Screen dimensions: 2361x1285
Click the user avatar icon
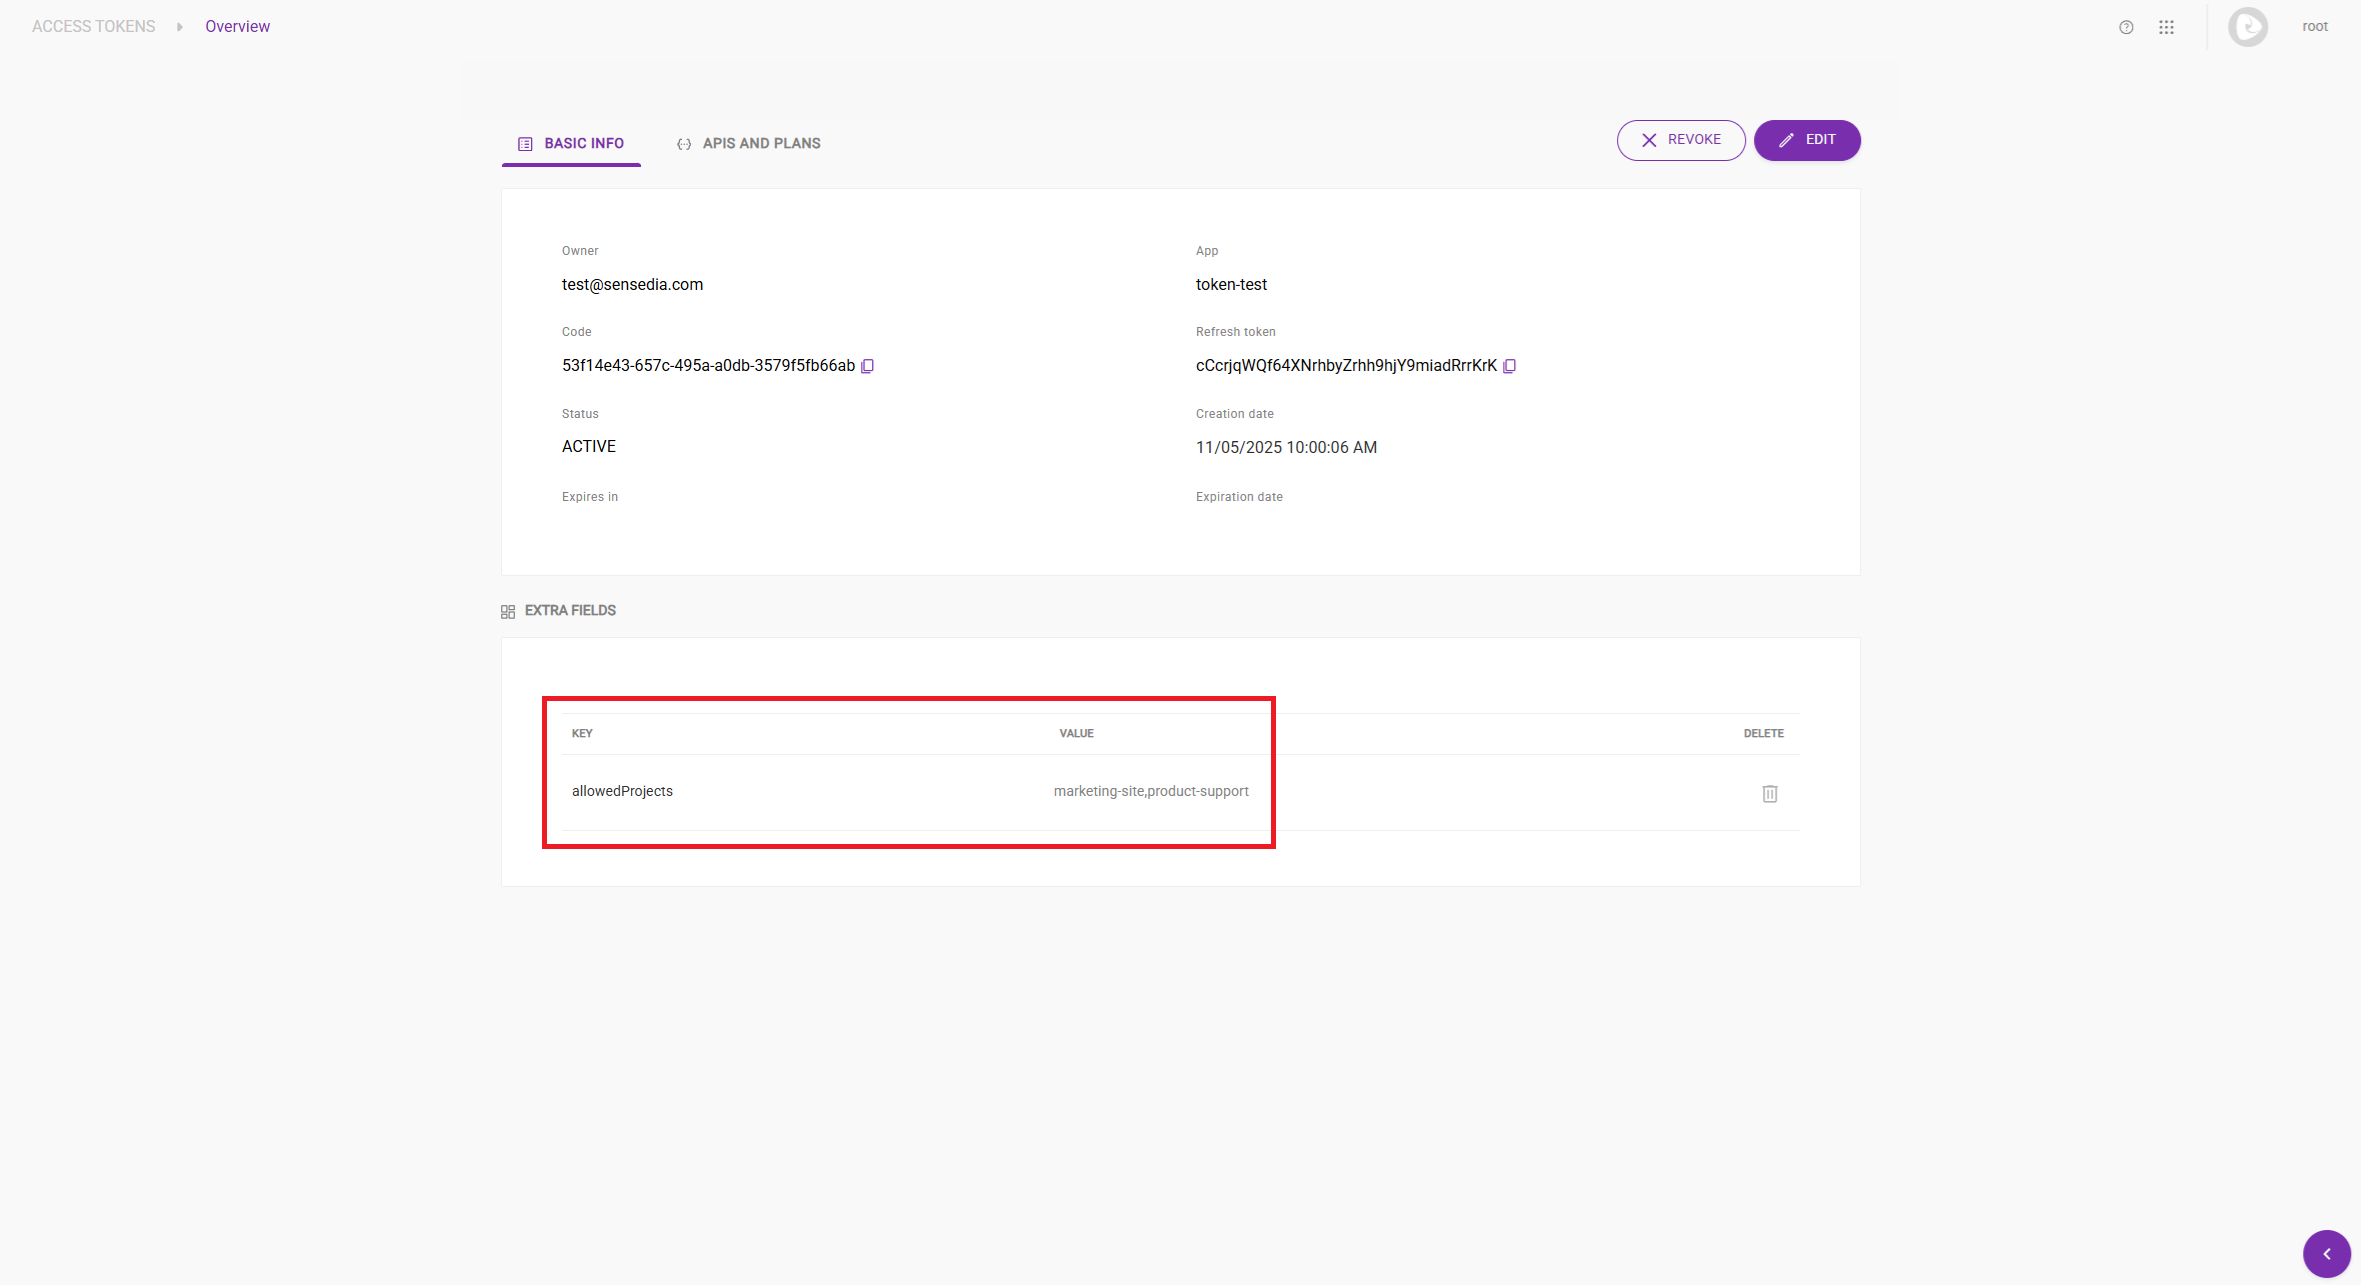[2247, 27]
